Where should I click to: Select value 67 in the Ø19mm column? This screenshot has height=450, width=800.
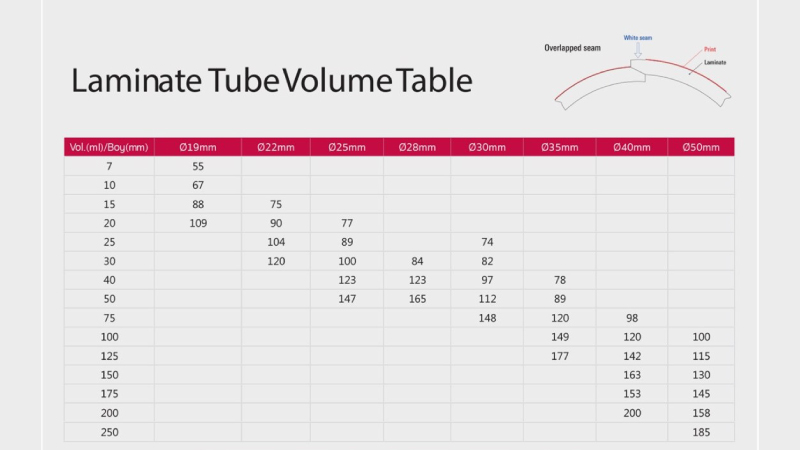[198, 185]
